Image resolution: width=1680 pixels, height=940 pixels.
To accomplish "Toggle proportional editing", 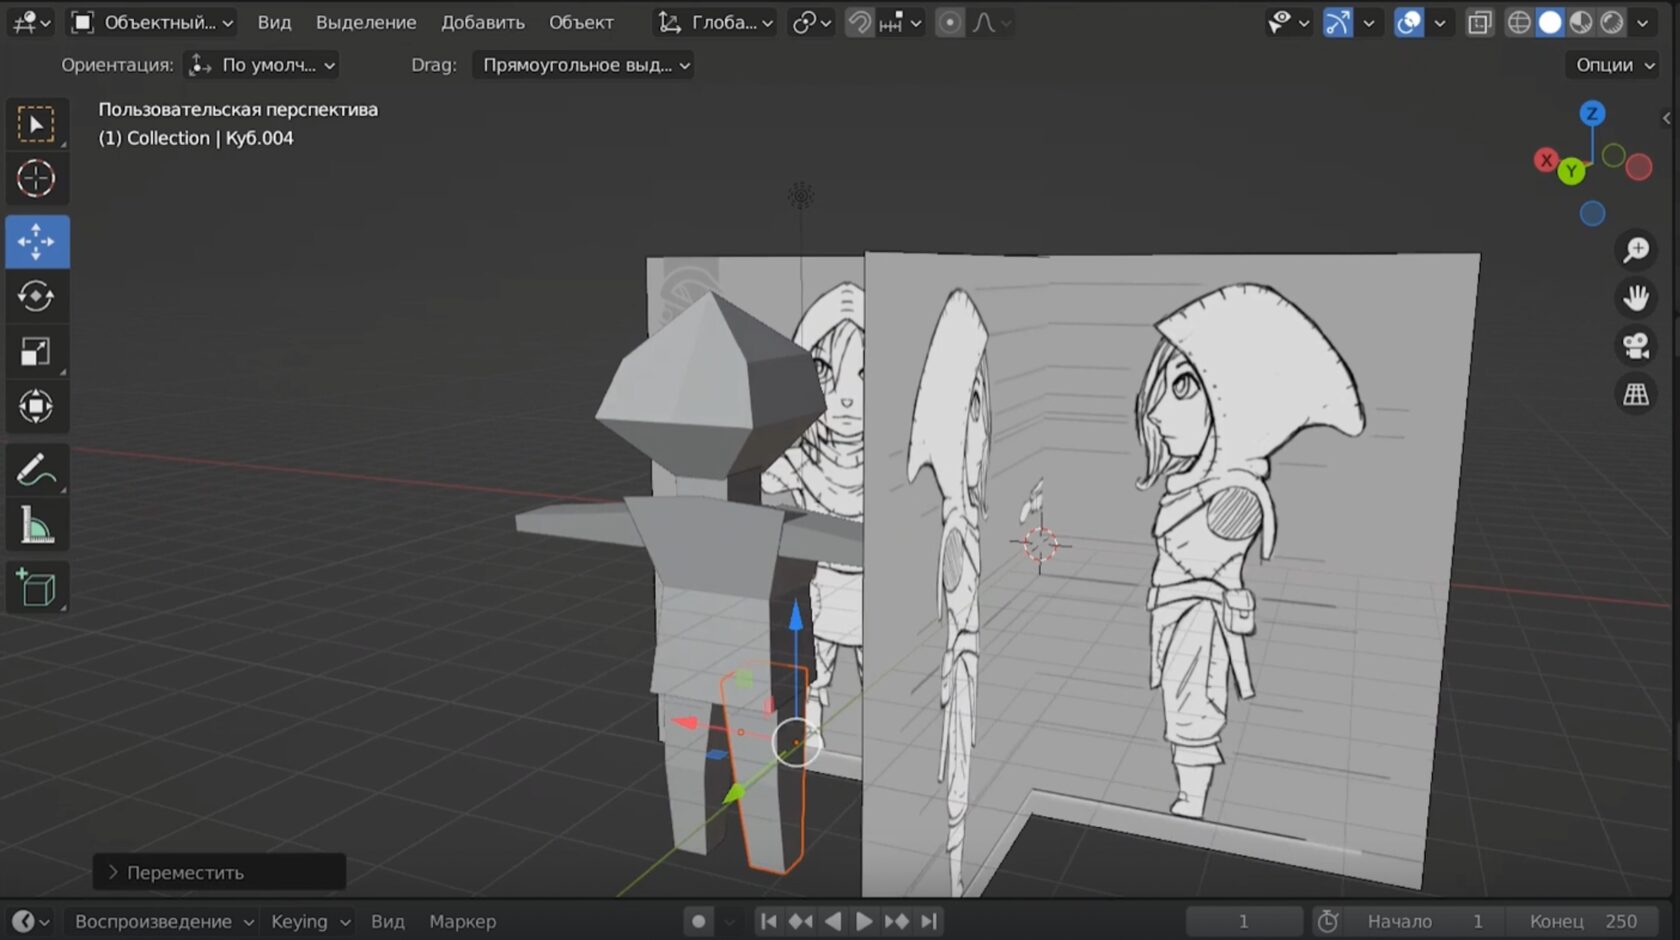I will (949, 22).
